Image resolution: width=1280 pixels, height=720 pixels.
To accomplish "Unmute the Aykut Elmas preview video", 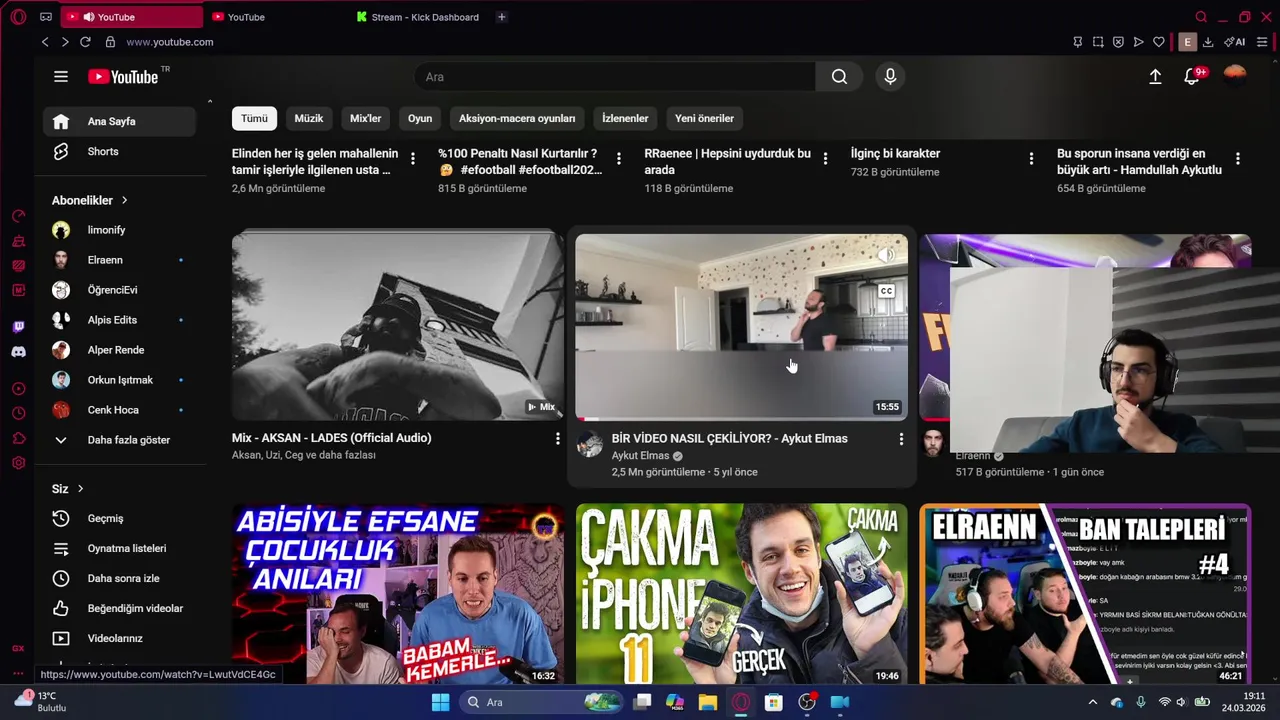I will click(x=886, y=256).
